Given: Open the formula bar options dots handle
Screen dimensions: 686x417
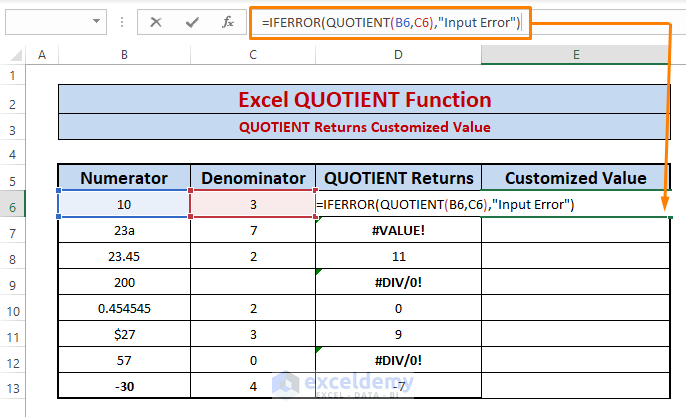Looking at the screenshot, I should (122, 22).
